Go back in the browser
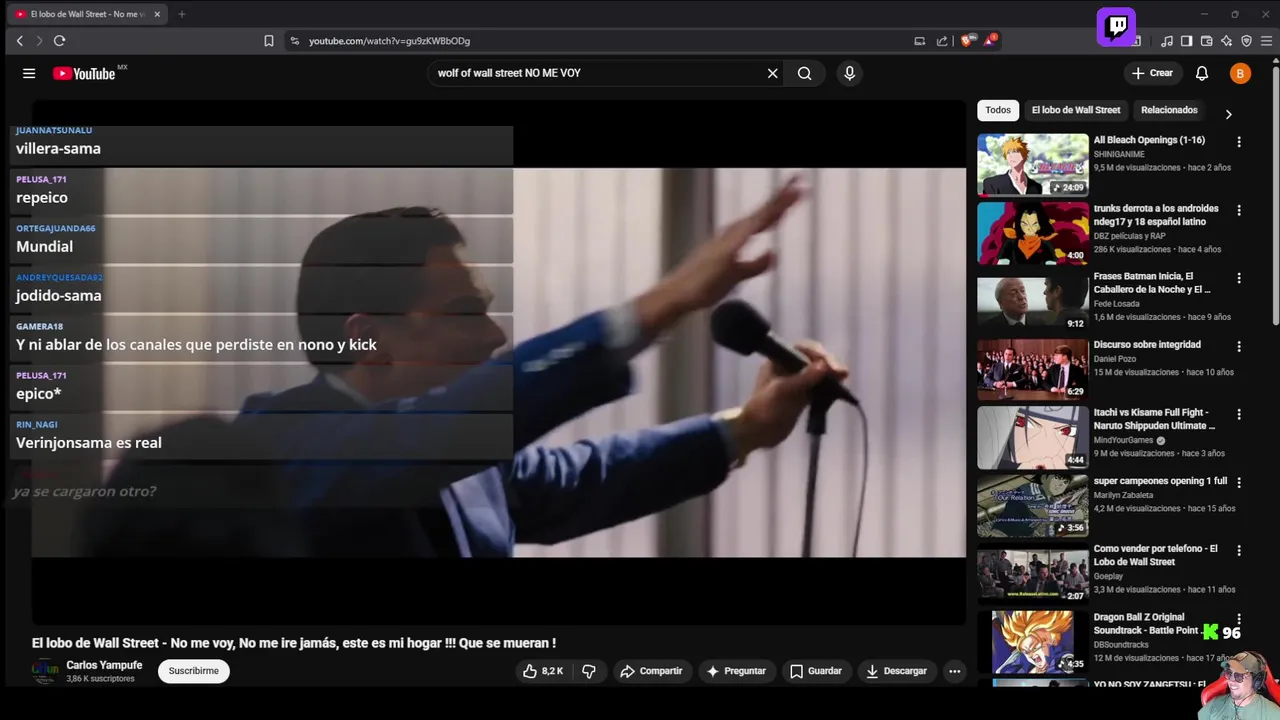This screenshot has width=1280, height=720. coord(19,41)
